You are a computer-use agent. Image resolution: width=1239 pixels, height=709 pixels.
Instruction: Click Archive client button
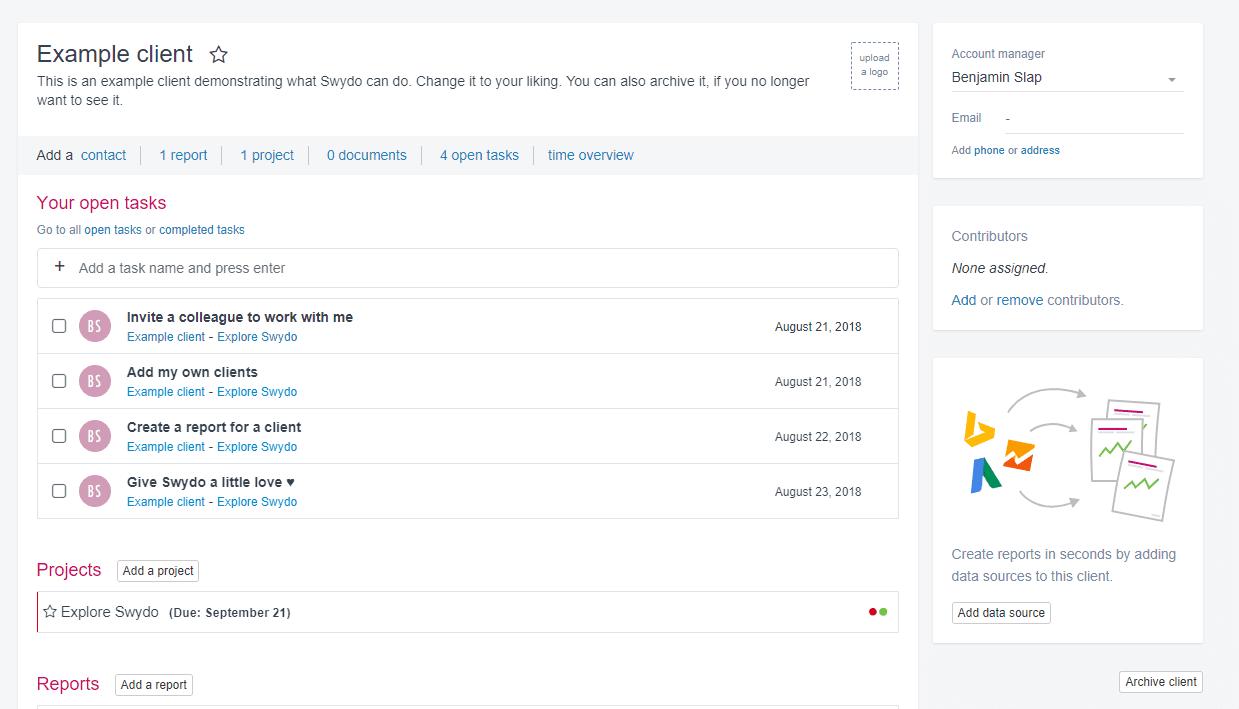pyautogui.click(x=1161, y=682)
